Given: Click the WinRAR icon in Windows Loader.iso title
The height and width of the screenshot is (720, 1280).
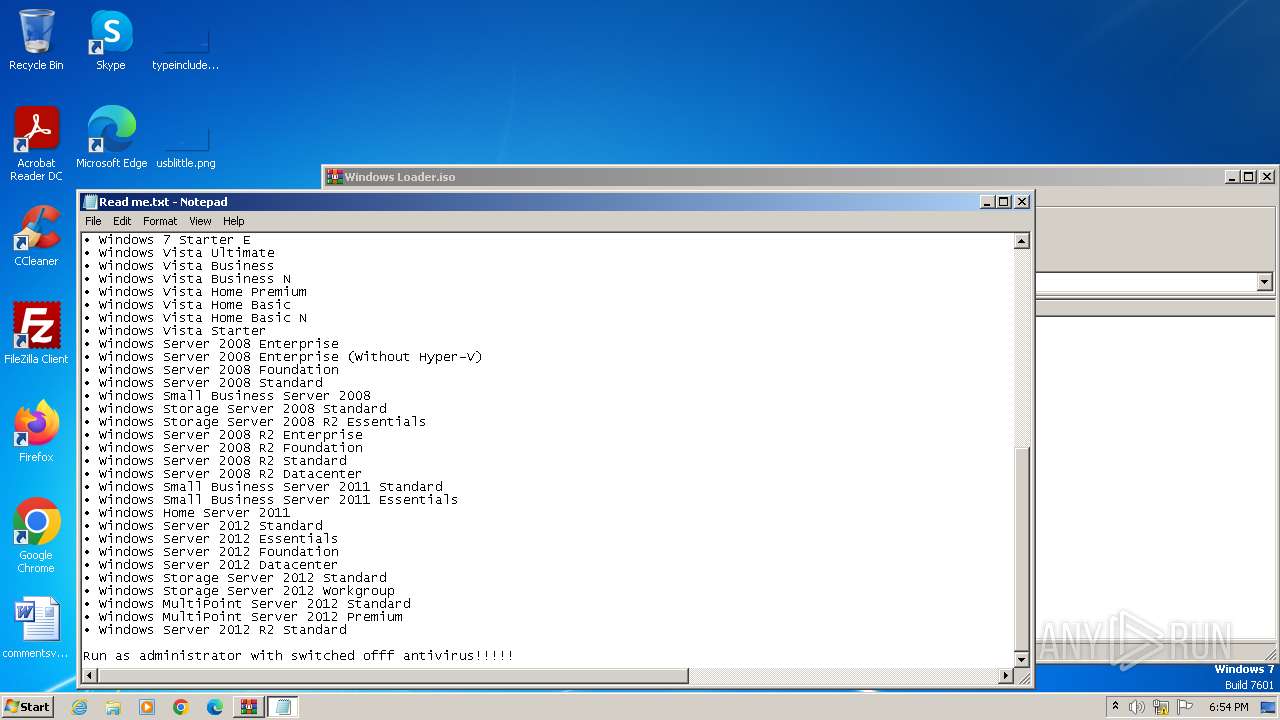Looking at the screenshot, I should click(335, 177).
